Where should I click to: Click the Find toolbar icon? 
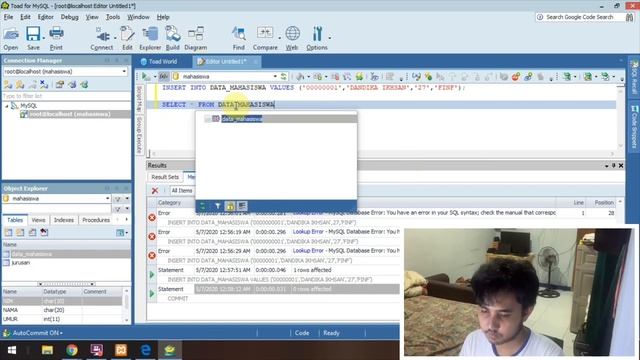pos(239,38)
